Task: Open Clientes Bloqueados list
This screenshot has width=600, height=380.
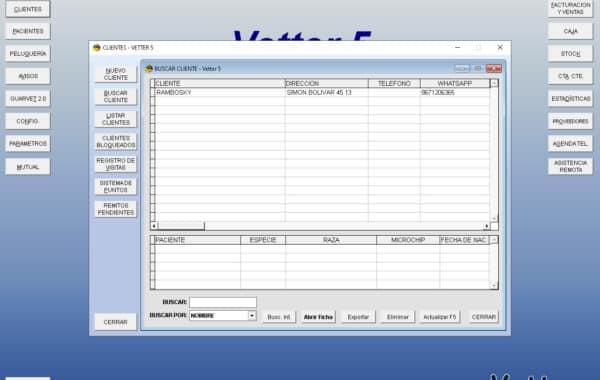Action: [116, 142]
